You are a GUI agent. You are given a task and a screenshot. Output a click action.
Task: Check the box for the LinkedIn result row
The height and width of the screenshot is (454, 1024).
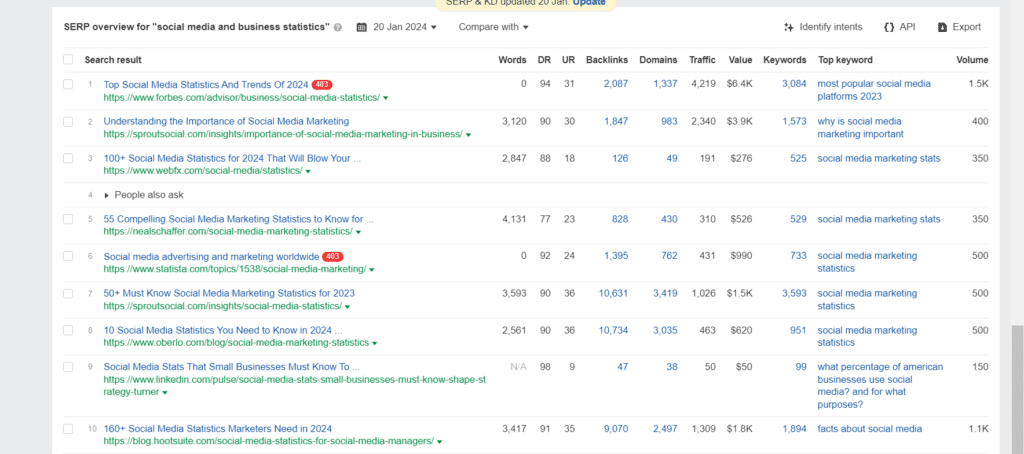click(68, 367)
